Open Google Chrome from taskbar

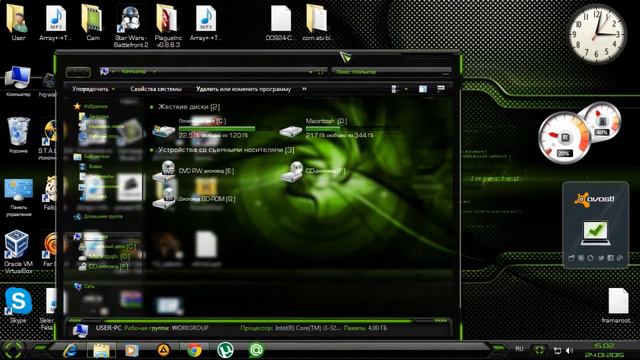click(x=194, y=350)
